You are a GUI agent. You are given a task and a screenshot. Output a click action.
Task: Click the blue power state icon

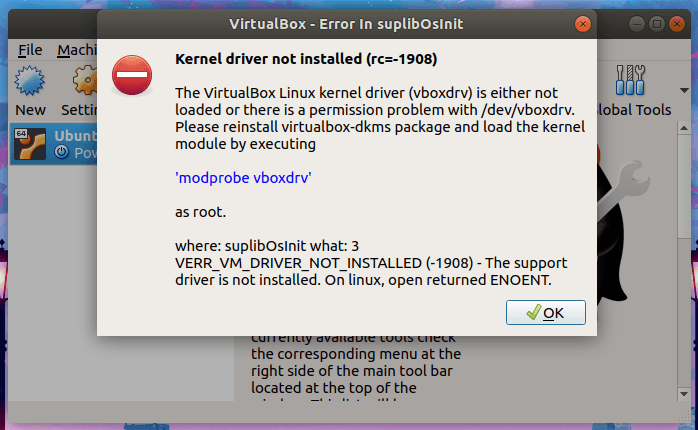point(61,152)
